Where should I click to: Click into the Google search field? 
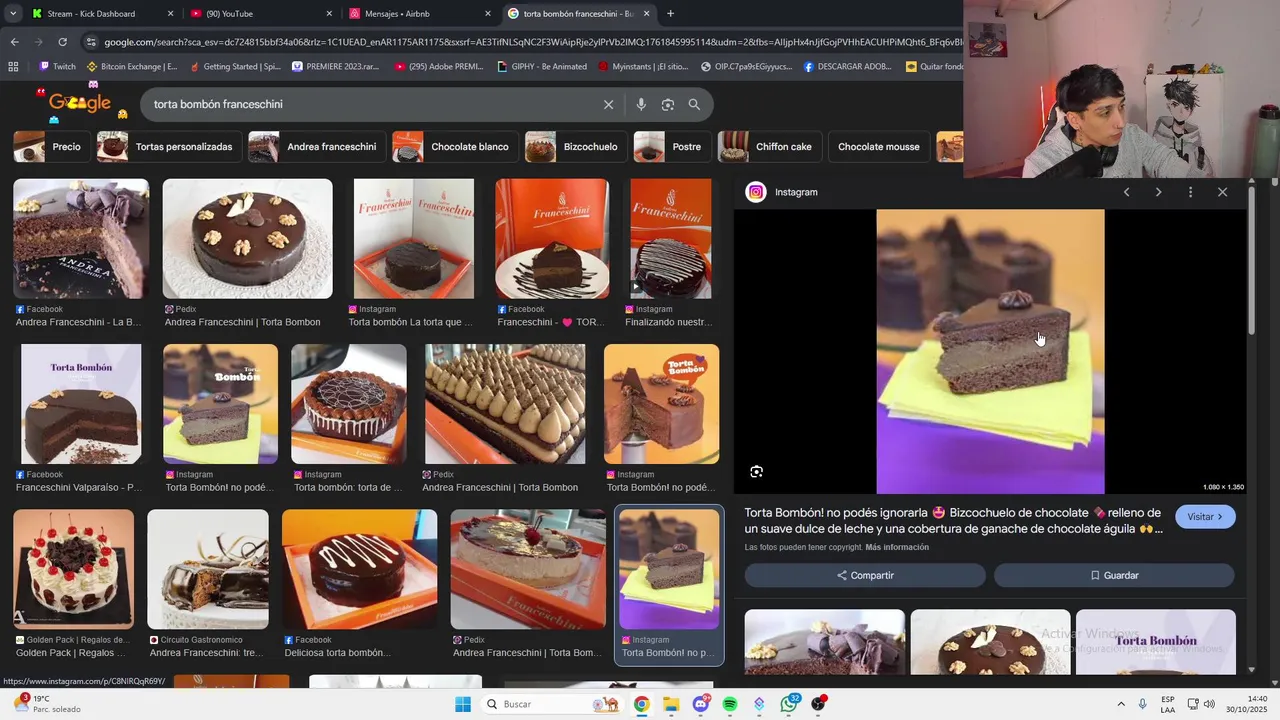[370, 104]
